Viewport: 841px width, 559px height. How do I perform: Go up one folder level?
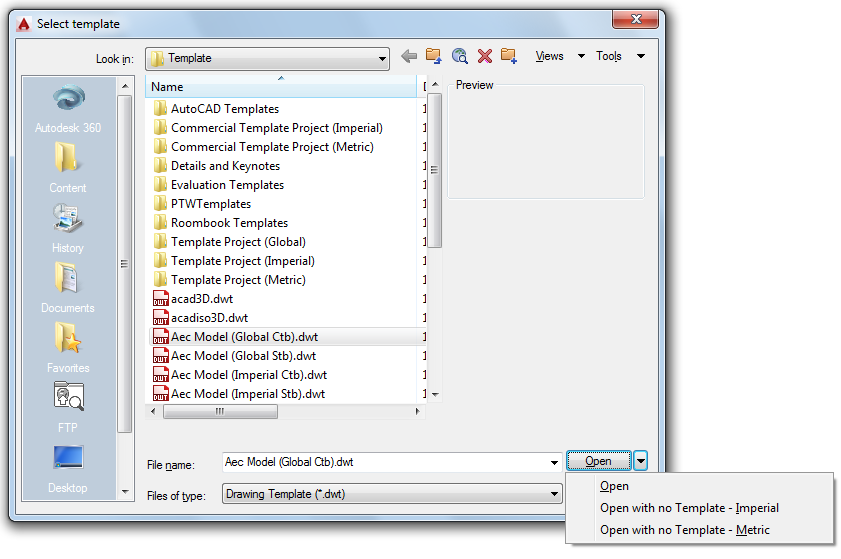(x=433, y=56)
